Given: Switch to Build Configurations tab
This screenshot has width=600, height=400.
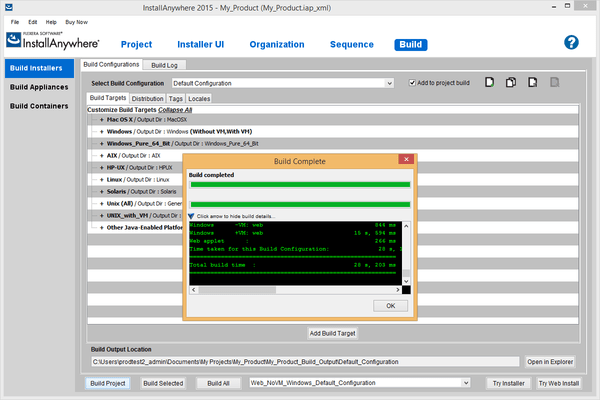Looking at the screenshot, I should pos(111,64).
